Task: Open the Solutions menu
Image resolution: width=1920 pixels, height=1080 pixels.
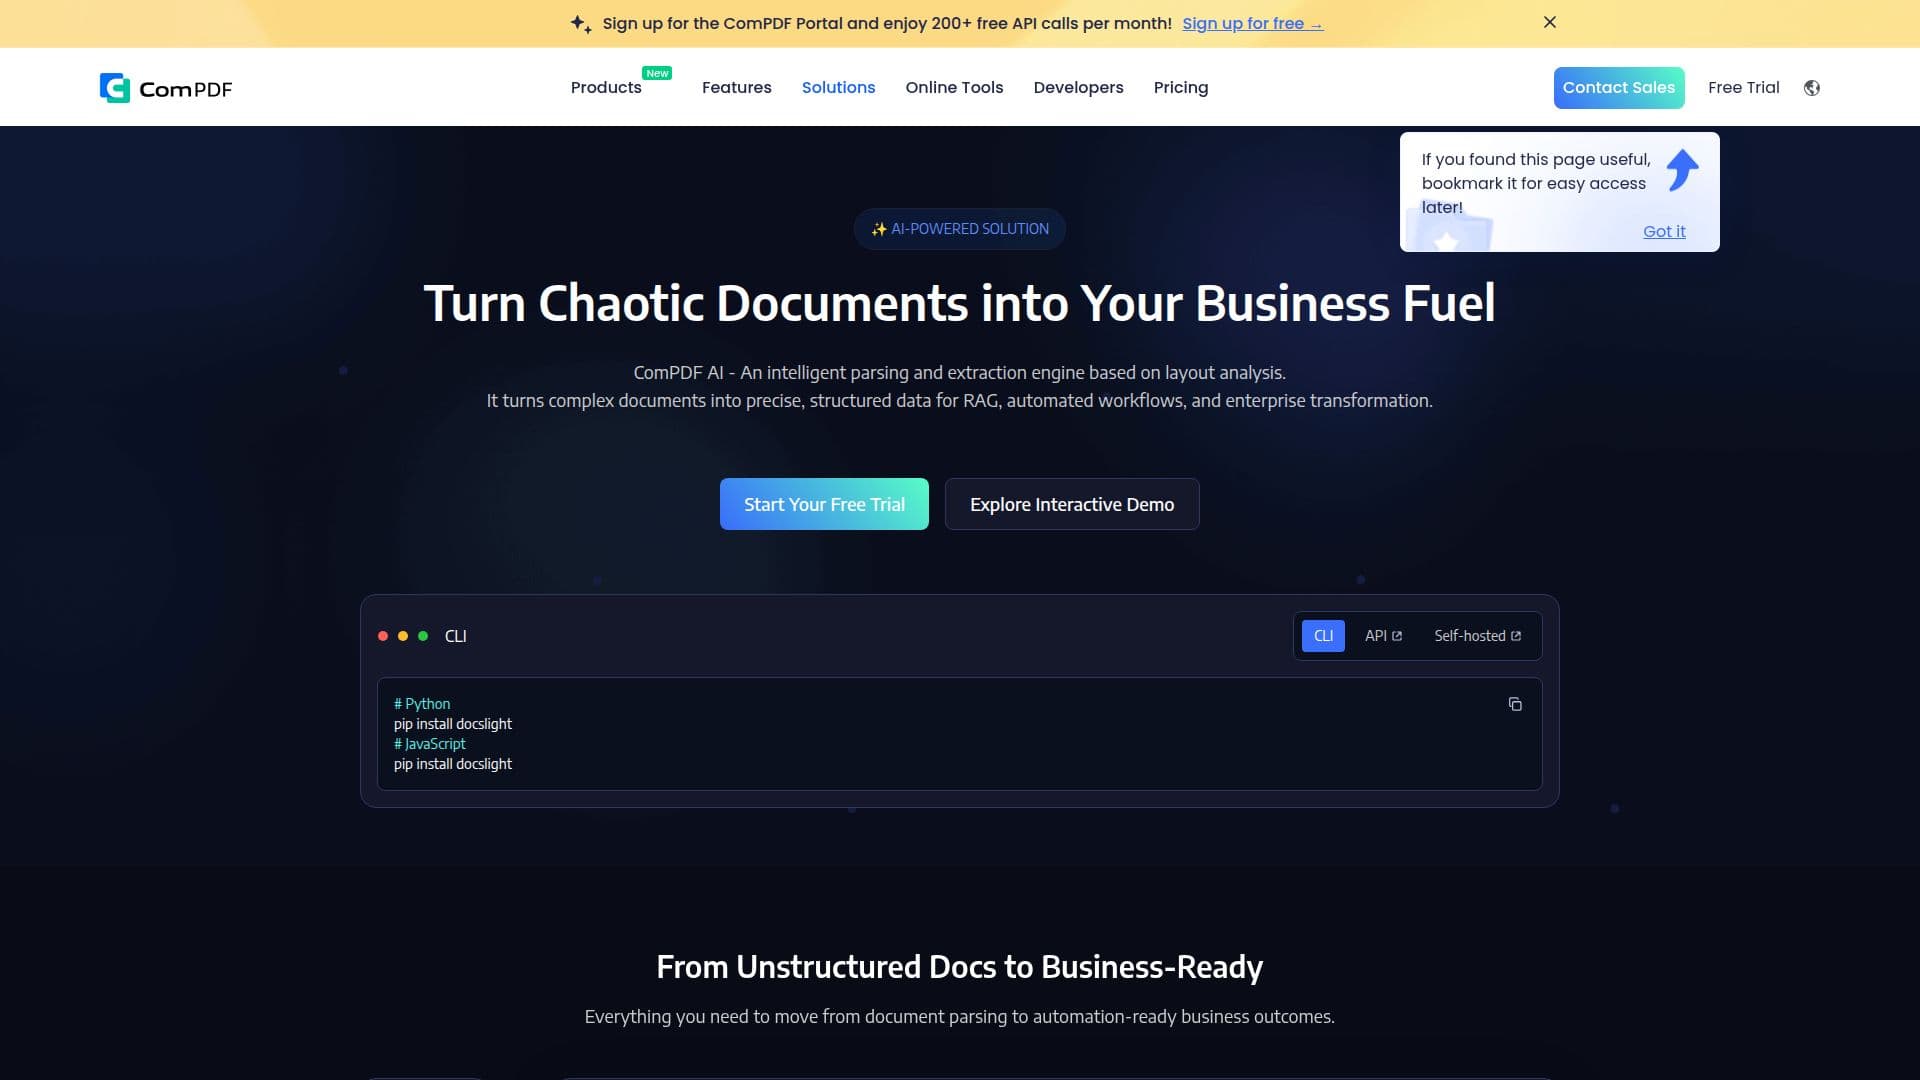Action: 838,88
